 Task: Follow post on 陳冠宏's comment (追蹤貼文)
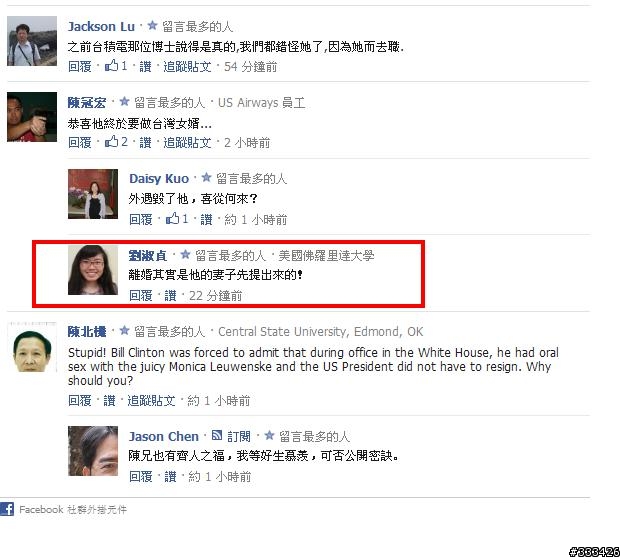click(x=187, y=142)
